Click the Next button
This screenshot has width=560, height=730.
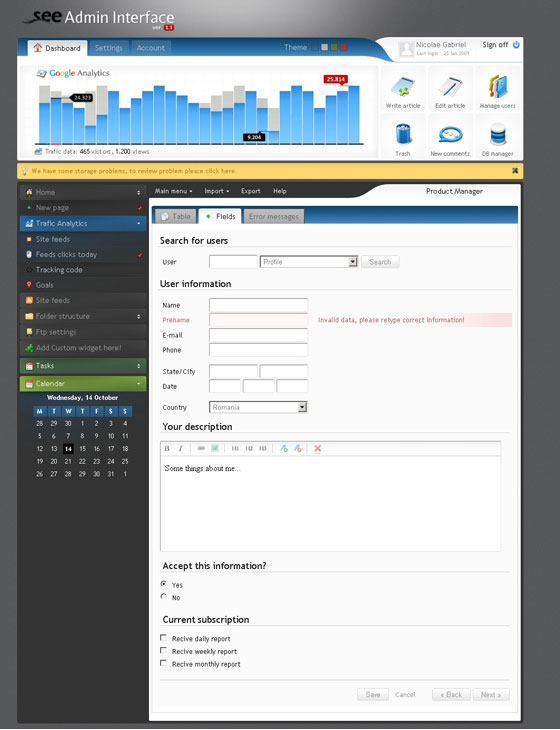491,694
